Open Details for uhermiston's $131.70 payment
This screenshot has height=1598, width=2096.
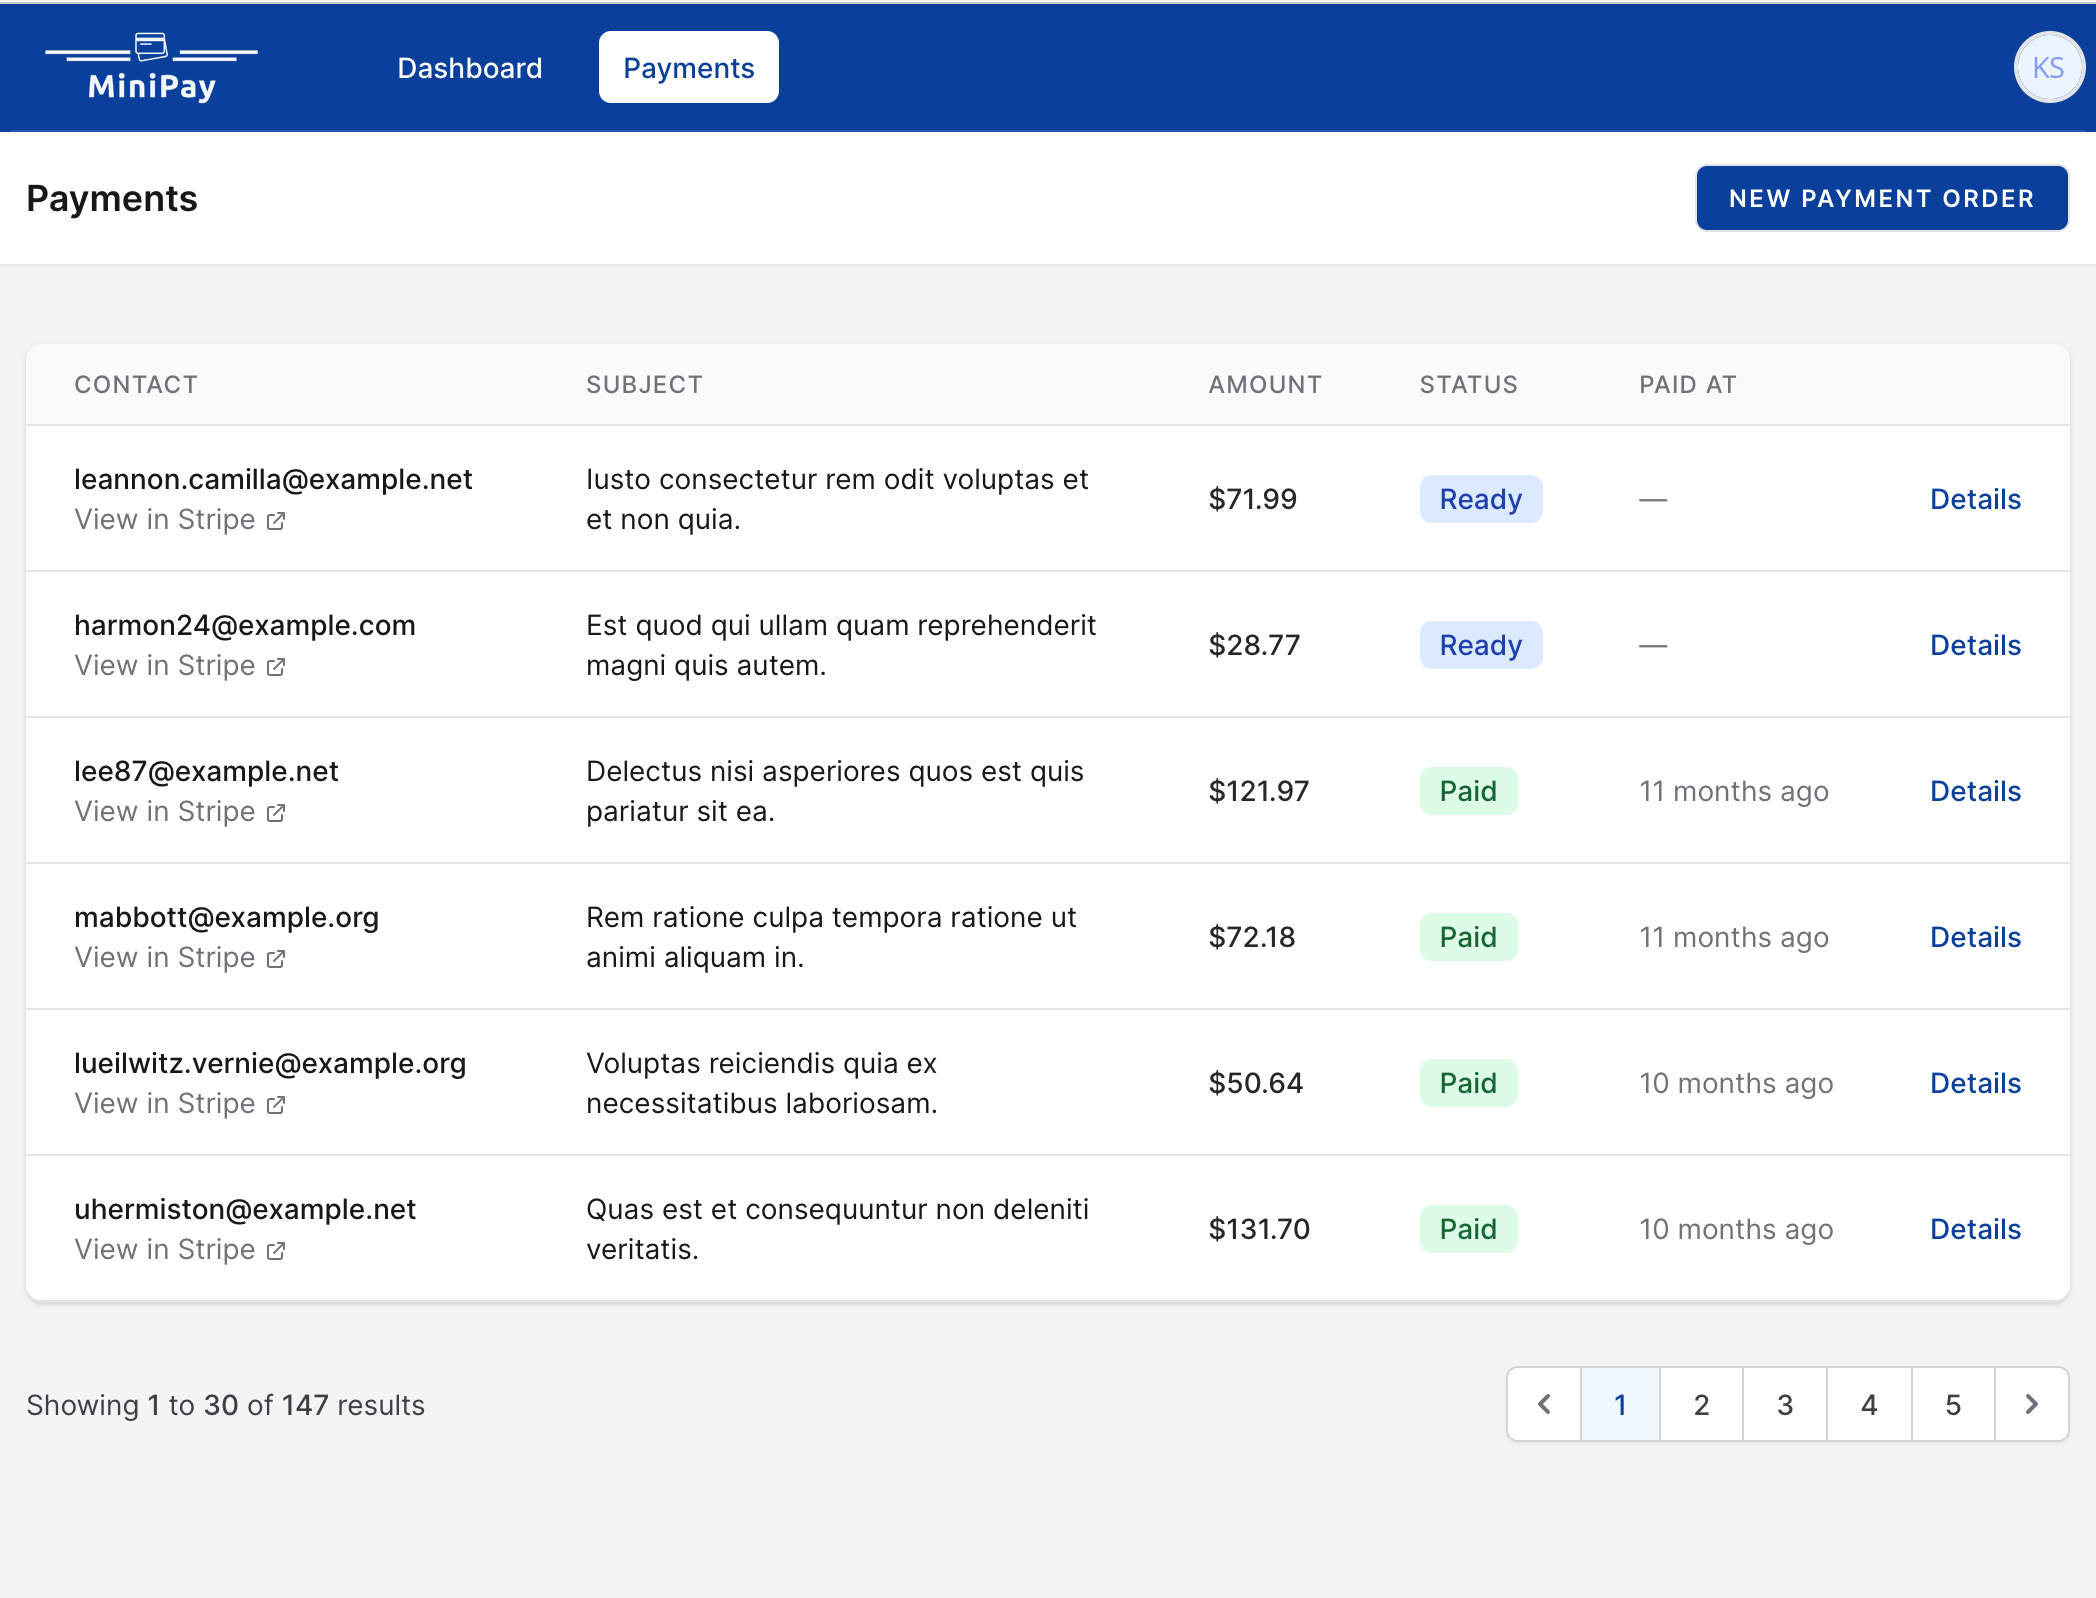pyautogui.click(x=1975, y=1229)
